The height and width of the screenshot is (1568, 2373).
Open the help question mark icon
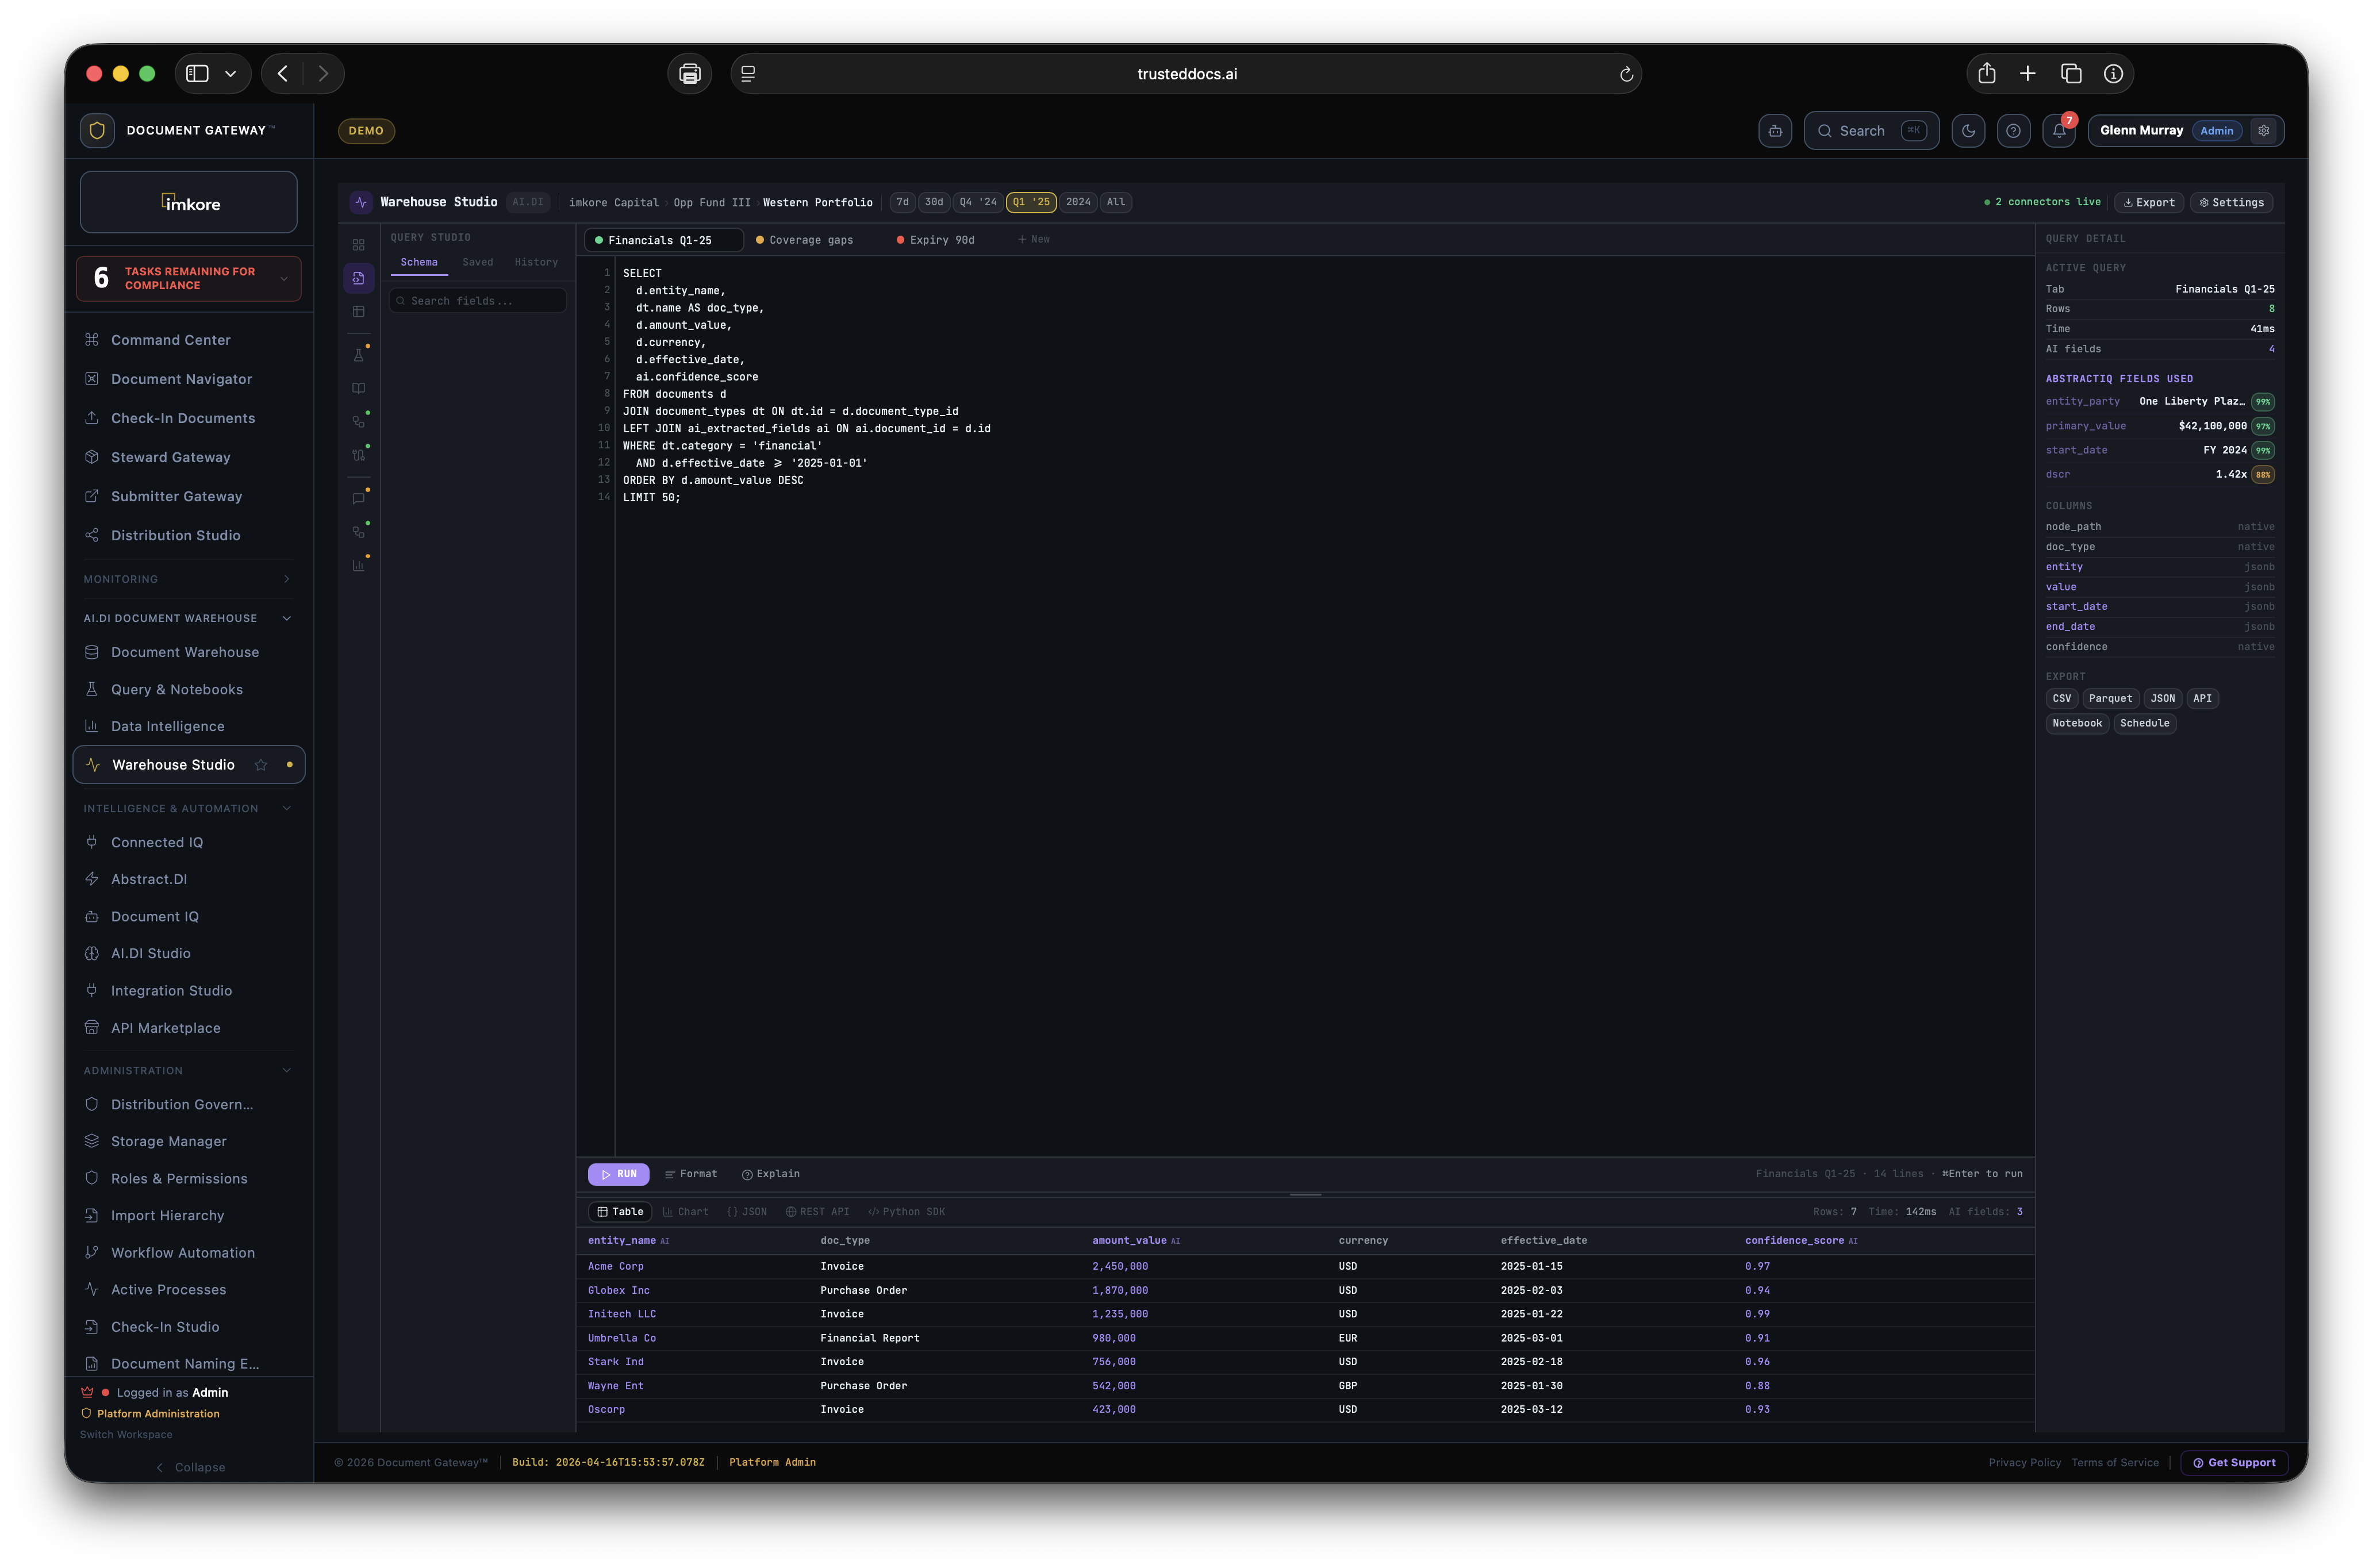[x=2012, y=131]
